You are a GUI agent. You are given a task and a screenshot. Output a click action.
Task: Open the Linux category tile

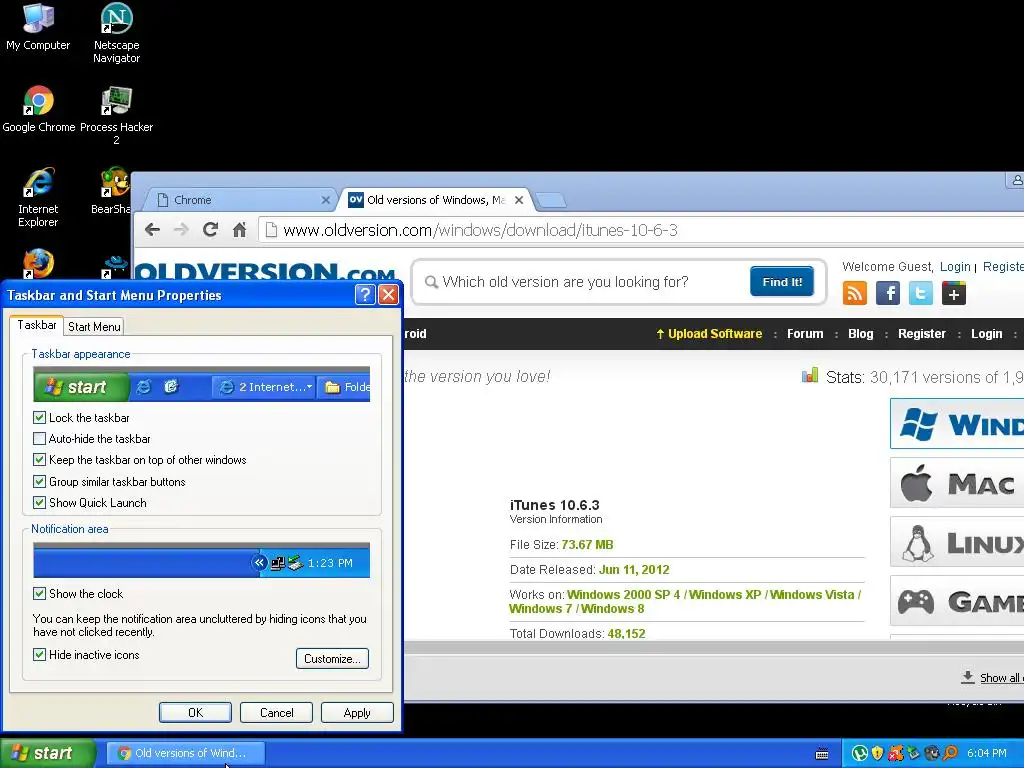(957, 543)
